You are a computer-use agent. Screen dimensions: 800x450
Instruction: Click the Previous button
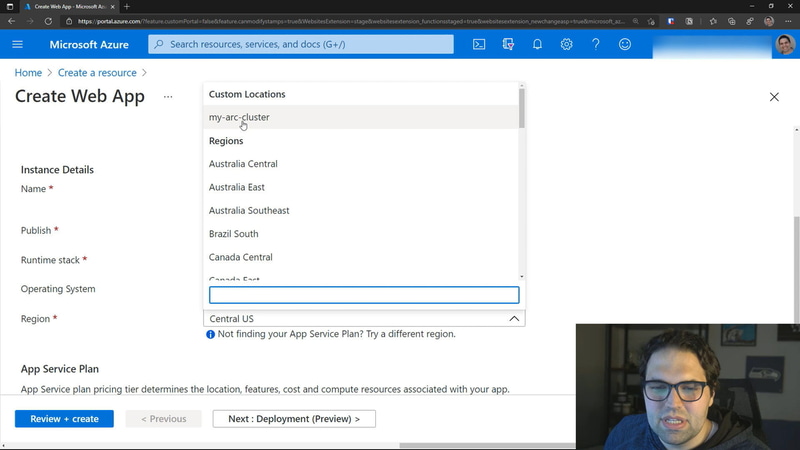pos(163,419)
